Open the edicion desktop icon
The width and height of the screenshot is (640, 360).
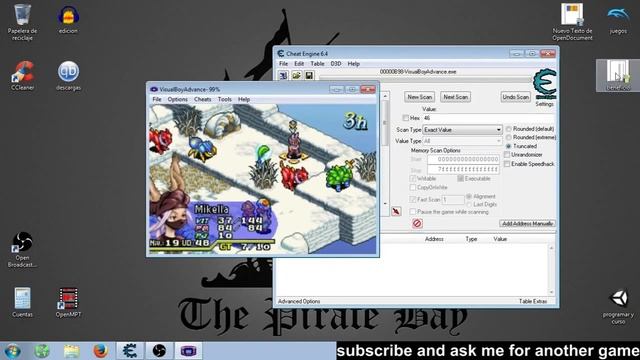[x=68, y=20]
